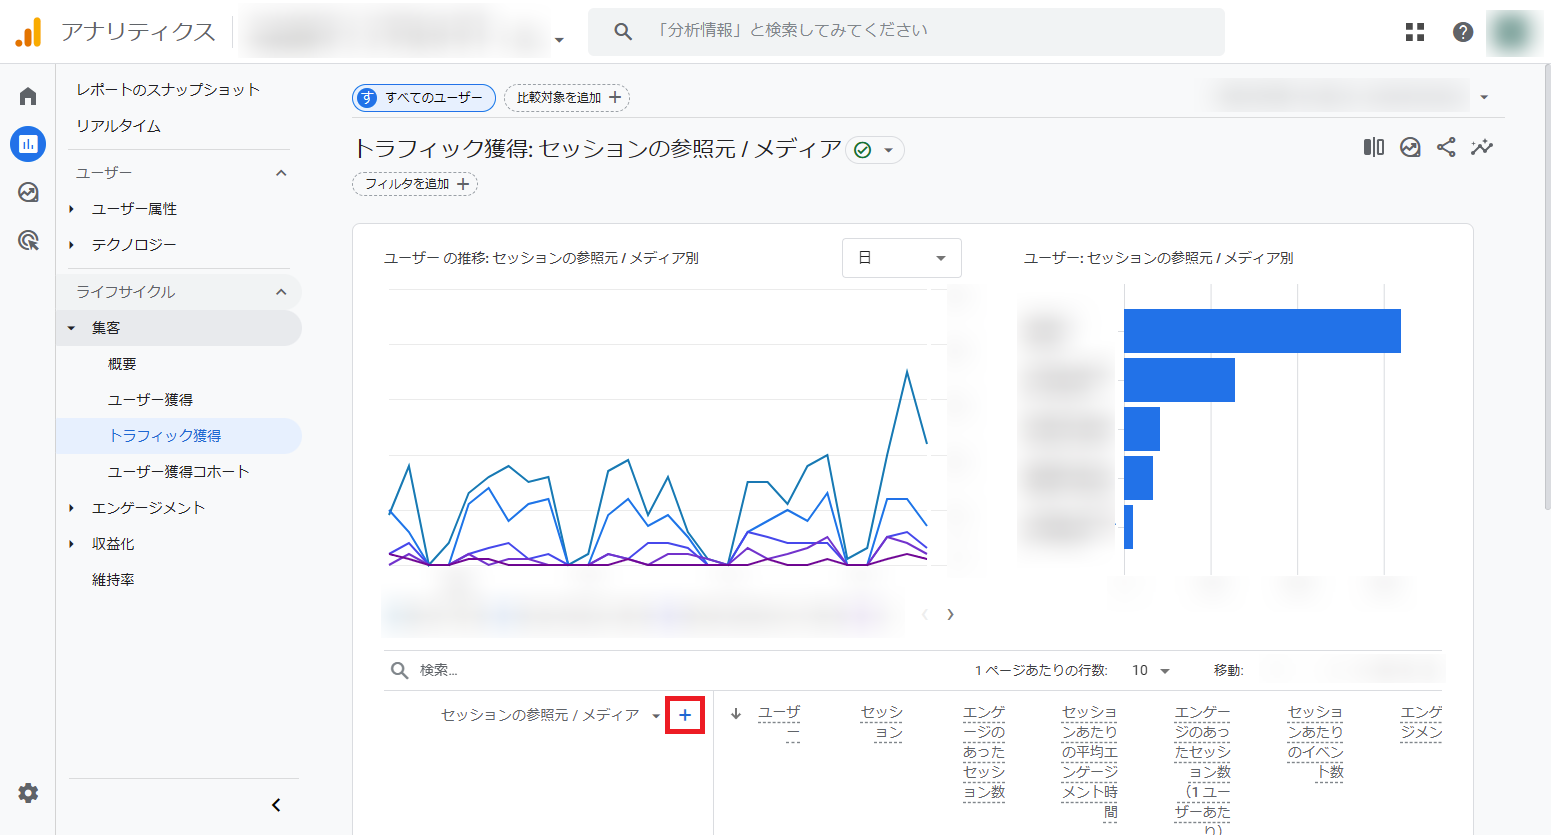Open the 日 granularity dropdown

click(901, 258)
